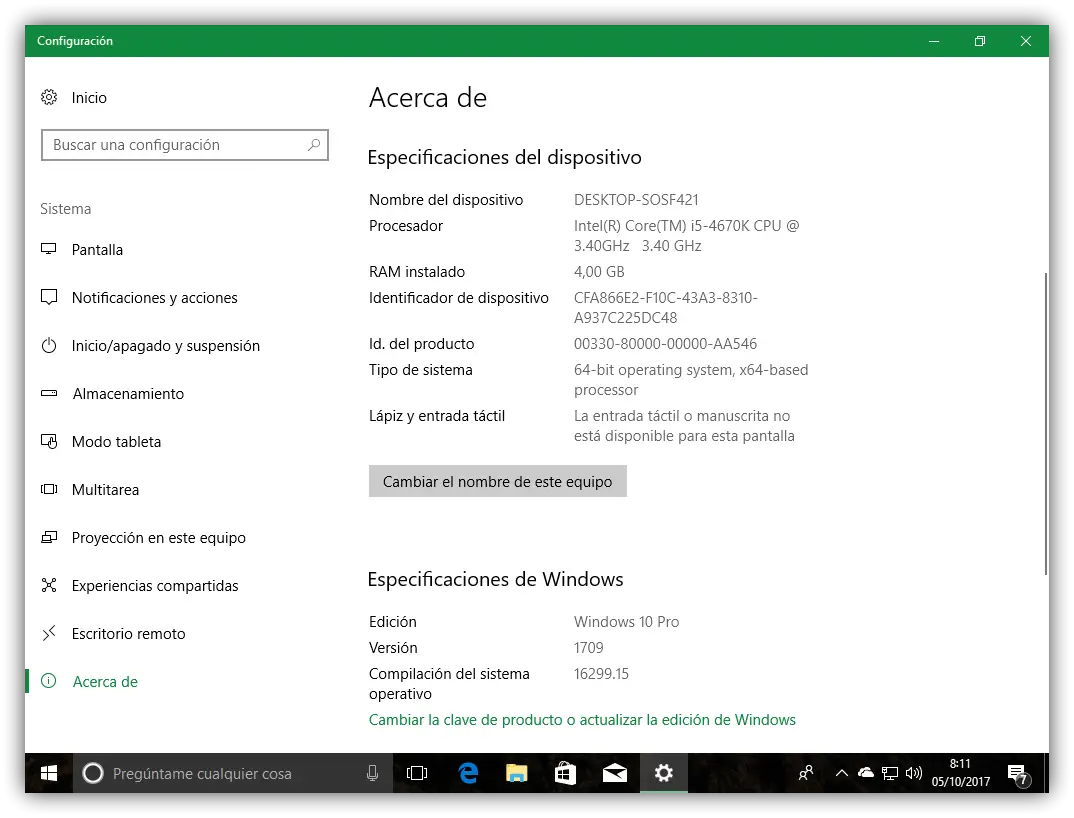This screenshot has height=818, width=1074.
Task: Open the People icon in the tray
Action: tap(806, 773)
